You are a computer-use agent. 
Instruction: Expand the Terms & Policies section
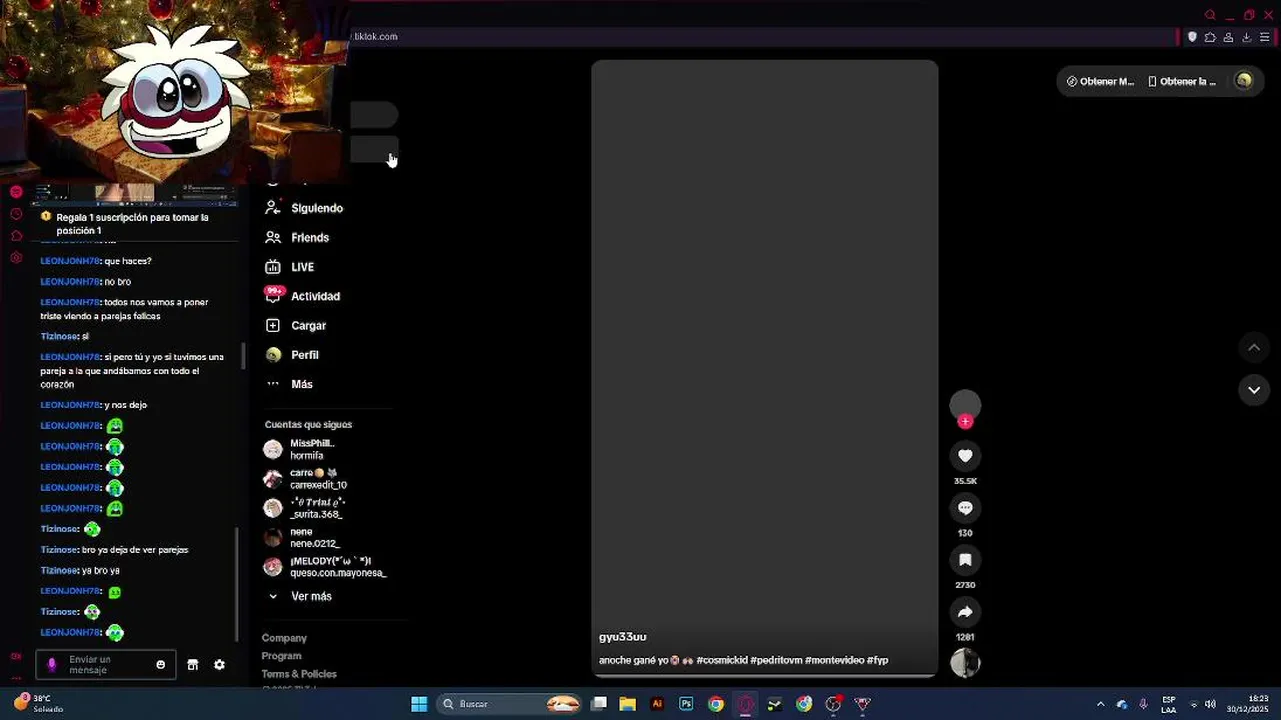pyautogui.click(x=299, y=674)
